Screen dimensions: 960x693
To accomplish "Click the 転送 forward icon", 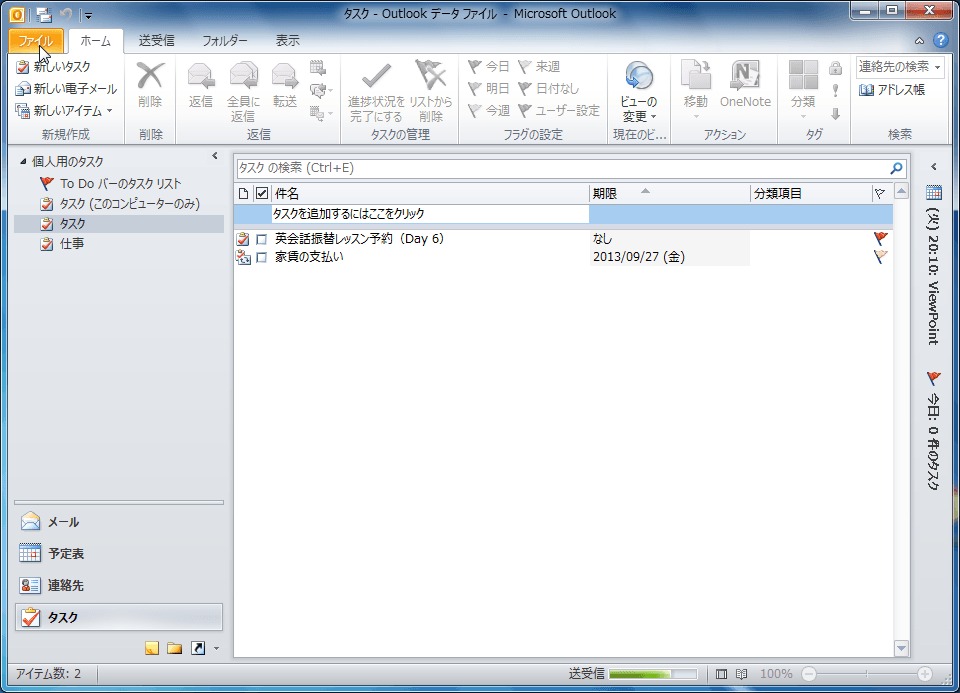I will click(x=285, y=76).
